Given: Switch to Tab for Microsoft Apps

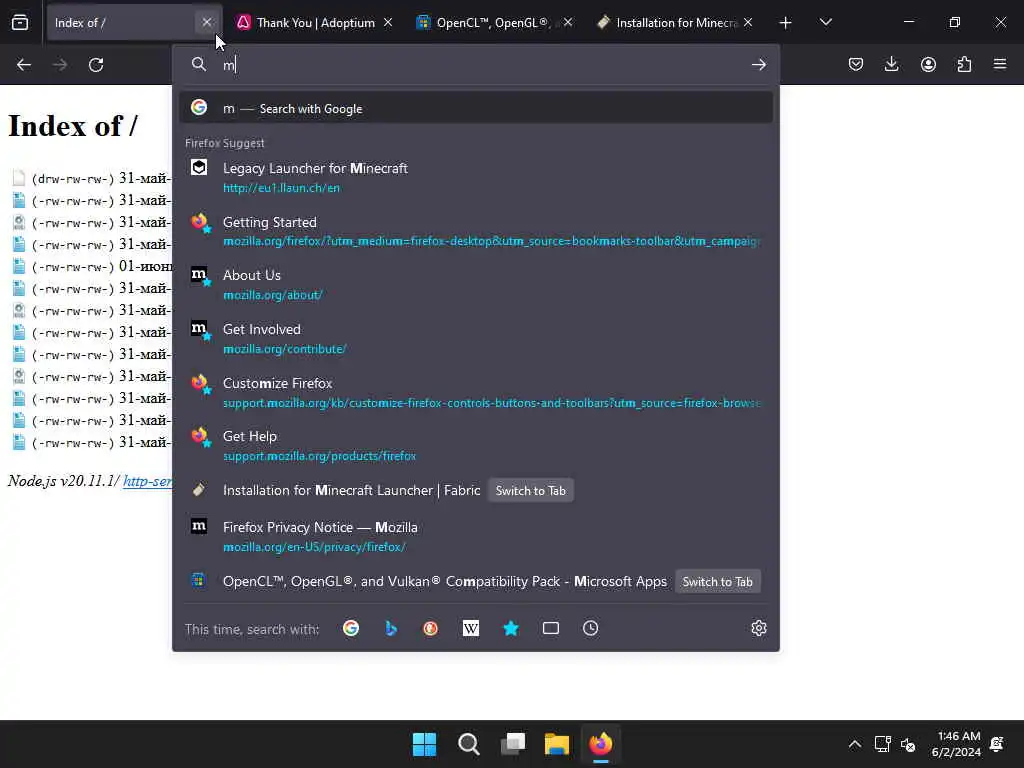Looking at the screenshot, I should [x=717, y=581].
